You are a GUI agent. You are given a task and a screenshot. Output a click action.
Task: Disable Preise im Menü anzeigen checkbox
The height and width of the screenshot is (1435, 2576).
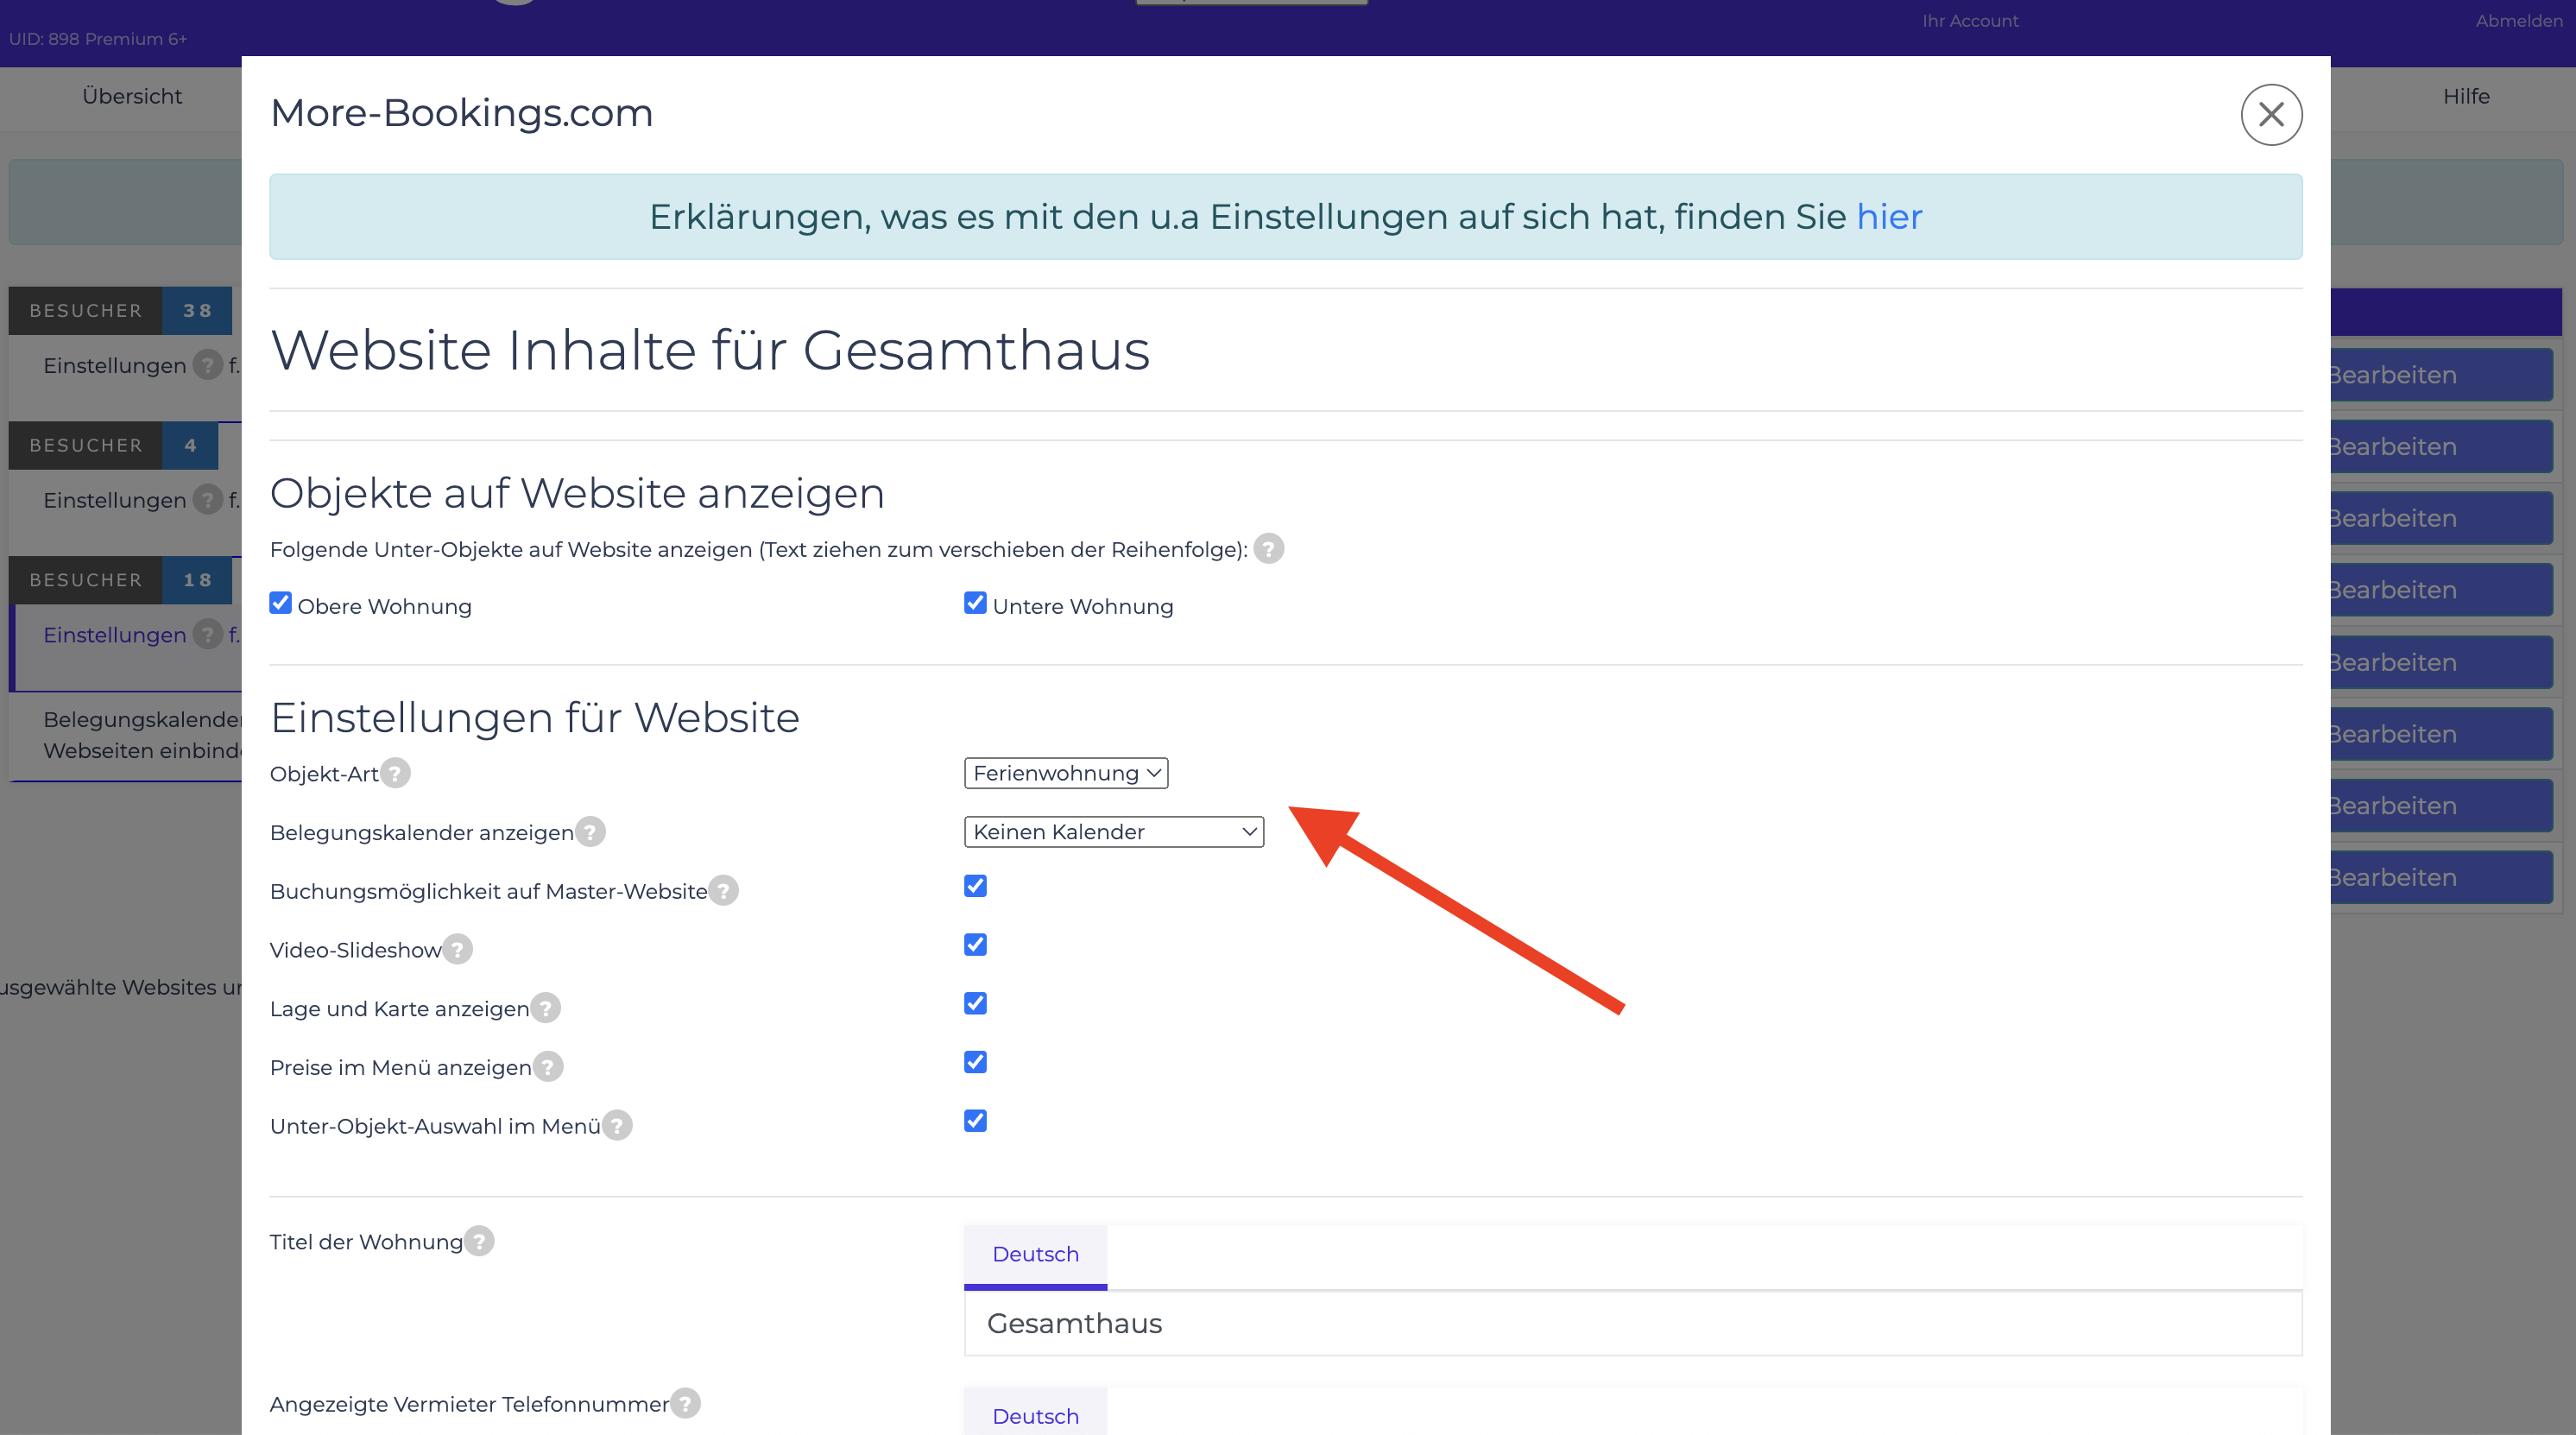(x=975, y=1062)
